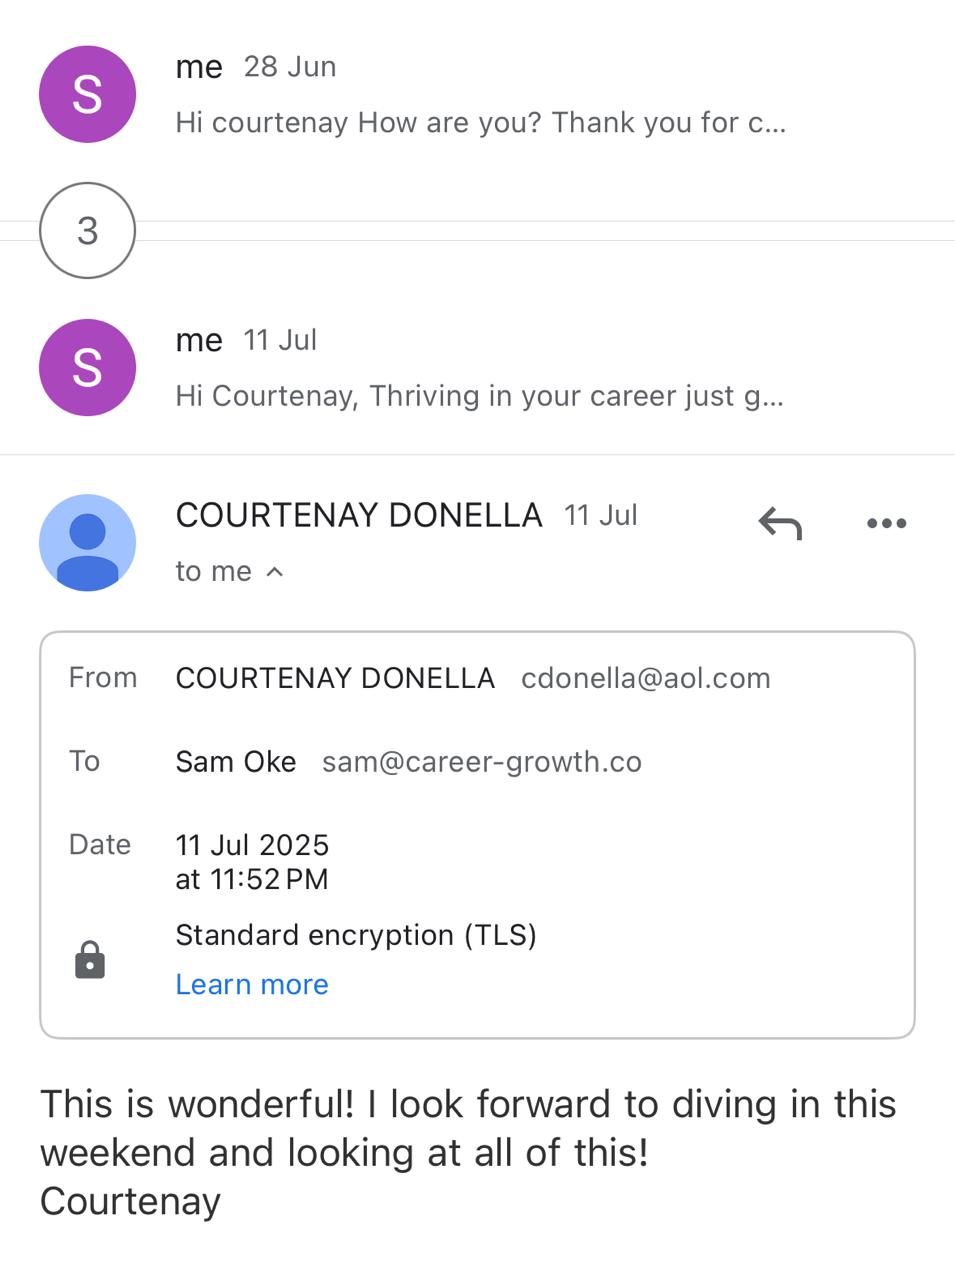Viewport: 955px width, 1280px height.
Task: Expand the 3 hidden messages circle
Action: pos(88,231)
